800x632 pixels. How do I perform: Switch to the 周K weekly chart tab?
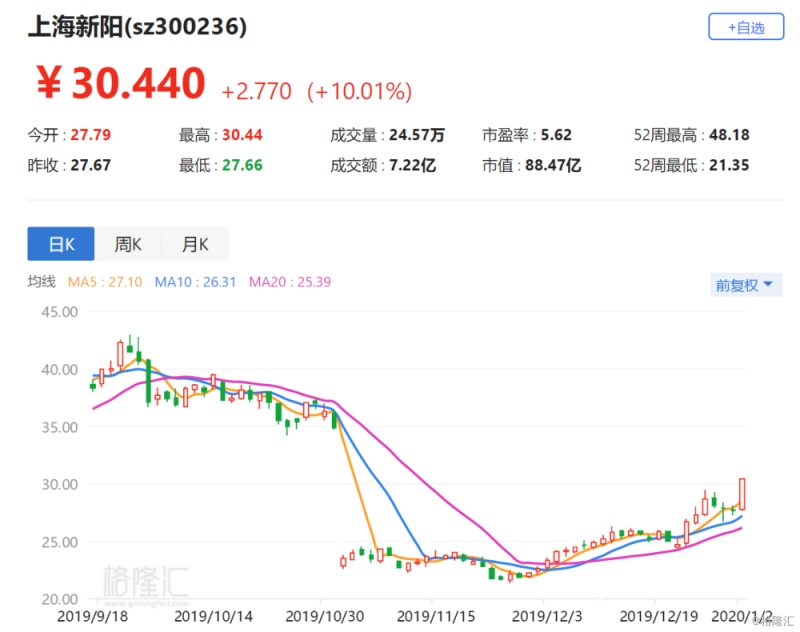pos(128,244)
